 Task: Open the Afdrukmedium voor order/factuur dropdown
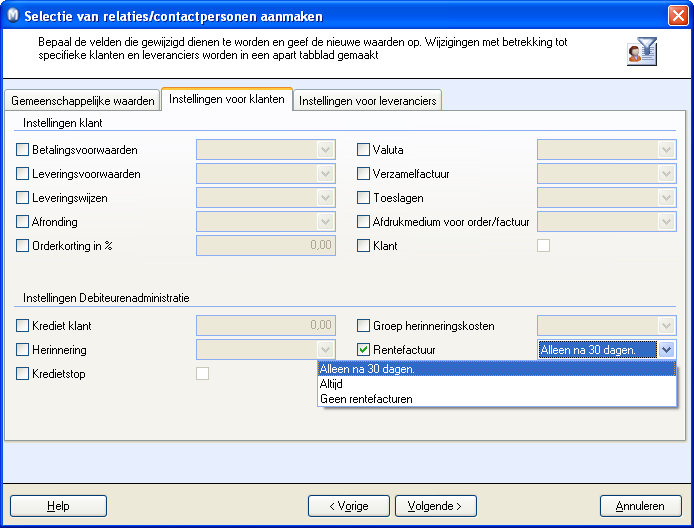click(x=667, y=221)
